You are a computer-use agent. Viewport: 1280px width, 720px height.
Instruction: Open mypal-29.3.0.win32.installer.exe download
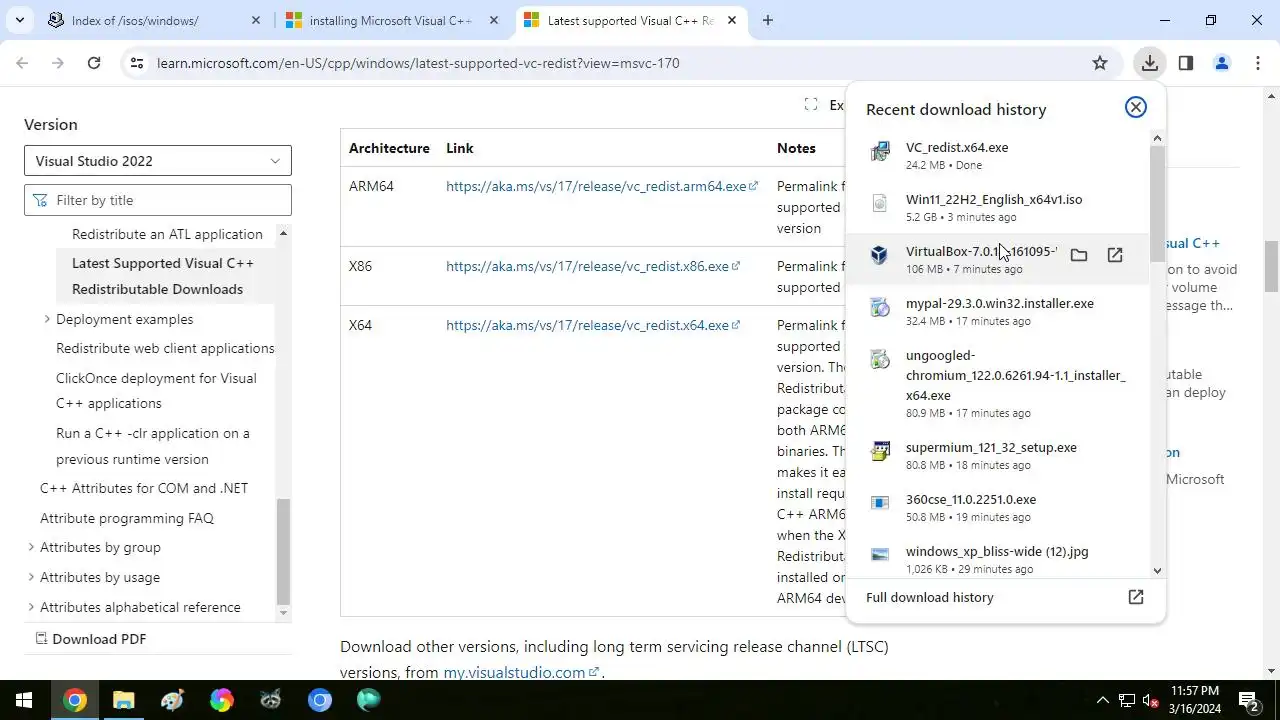[1000, 311]
